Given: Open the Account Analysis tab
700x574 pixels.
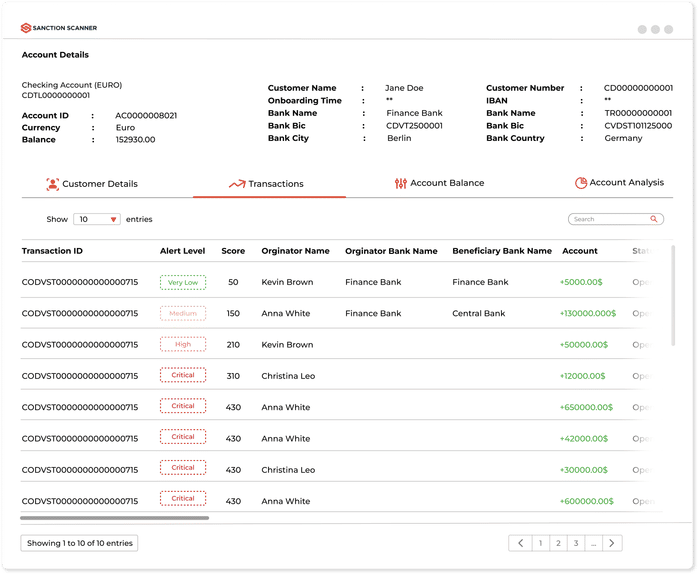Looking at the screenshot, I should pyautogui.click(x=619, y=183).
